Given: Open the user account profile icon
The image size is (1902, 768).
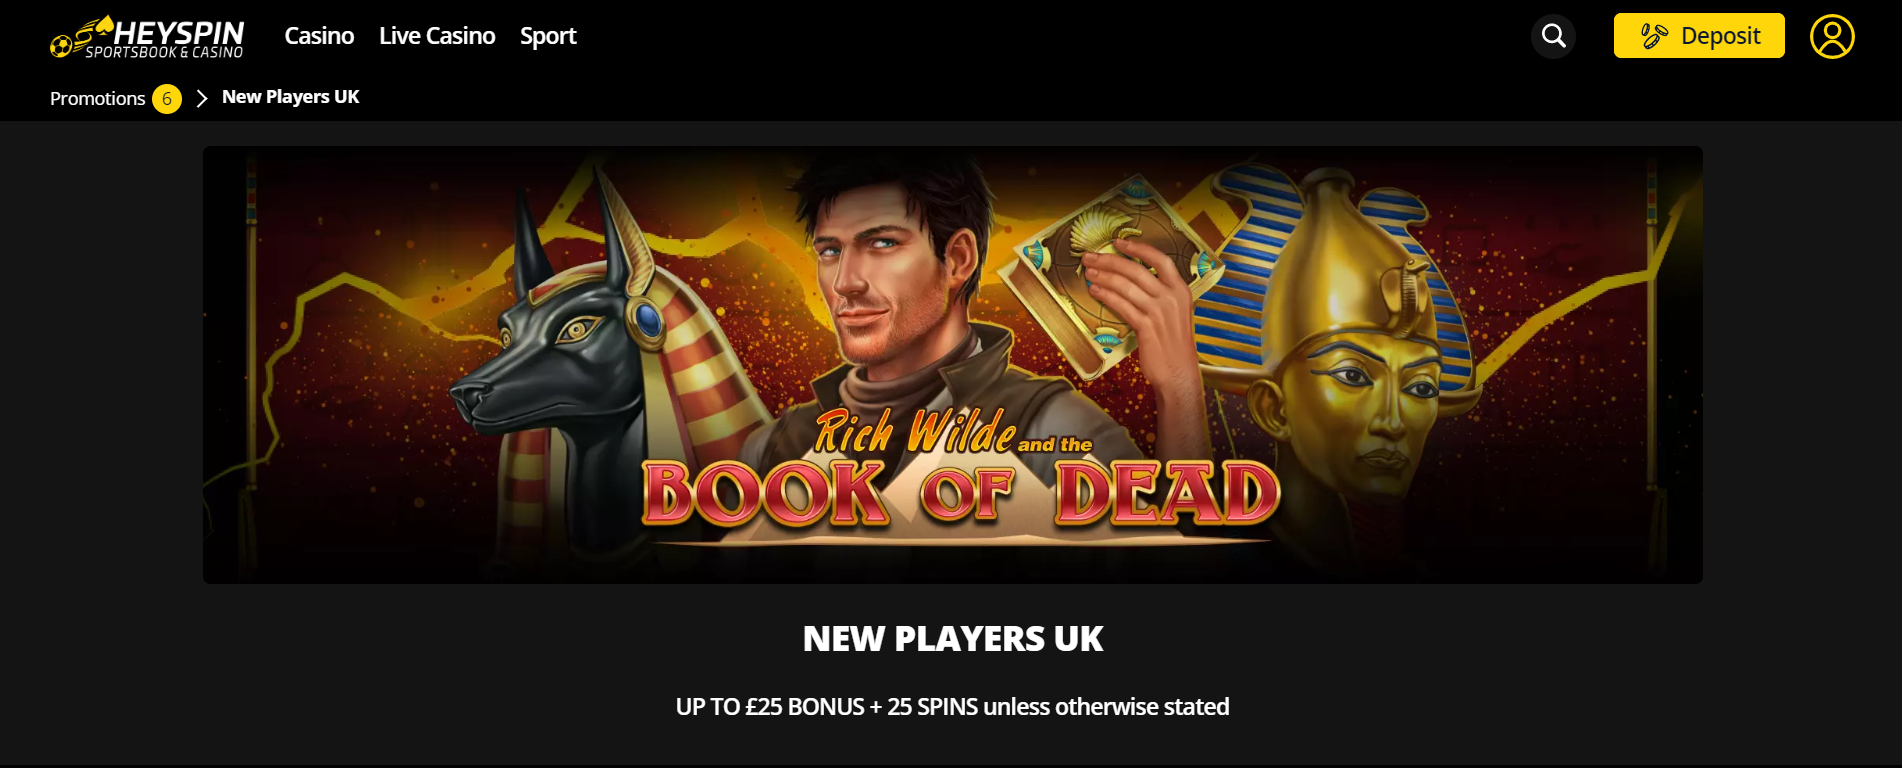Looking at the screenshot, I should pyautogui.click(x=1832, y=36).
